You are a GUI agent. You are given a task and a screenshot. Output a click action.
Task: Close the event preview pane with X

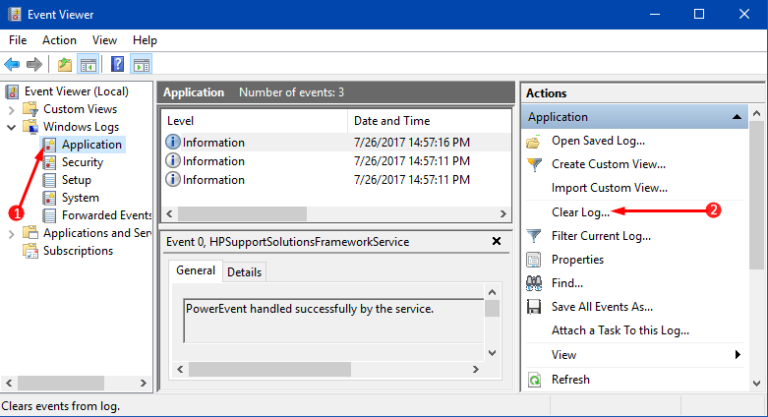click(x=496, y=241)
